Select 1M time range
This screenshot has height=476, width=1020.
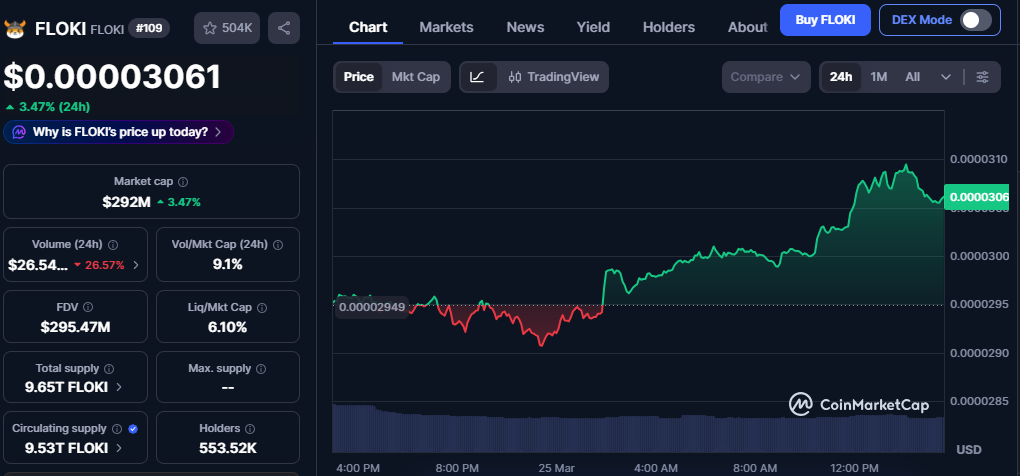coord(879,77)
